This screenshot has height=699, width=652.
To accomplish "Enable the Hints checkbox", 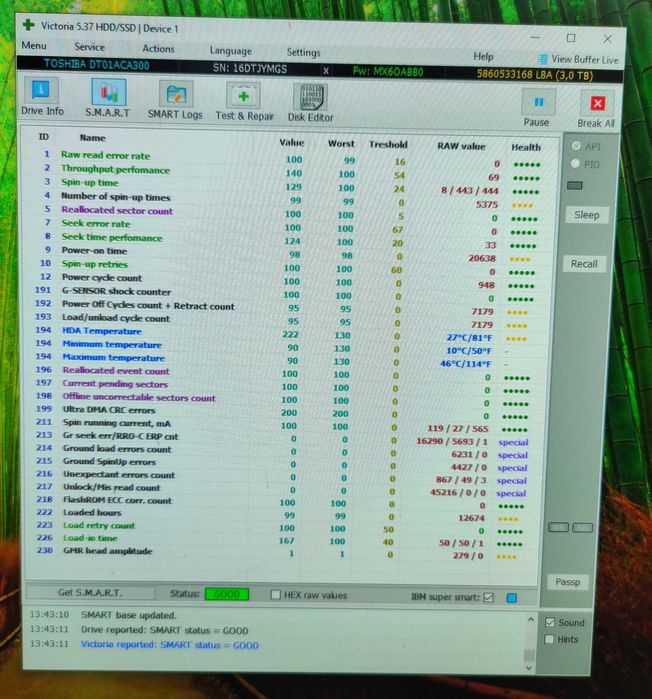I will pos(549,639).
